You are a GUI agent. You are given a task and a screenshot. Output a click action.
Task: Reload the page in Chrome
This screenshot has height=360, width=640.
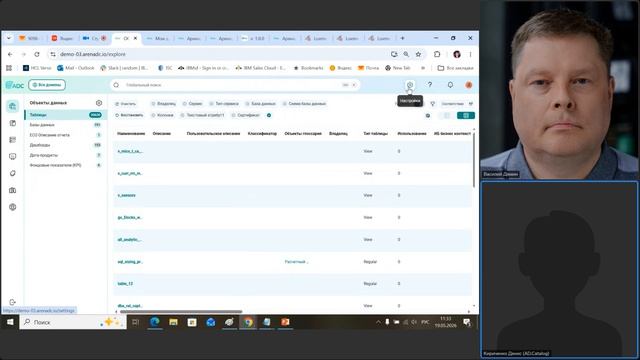37,54
